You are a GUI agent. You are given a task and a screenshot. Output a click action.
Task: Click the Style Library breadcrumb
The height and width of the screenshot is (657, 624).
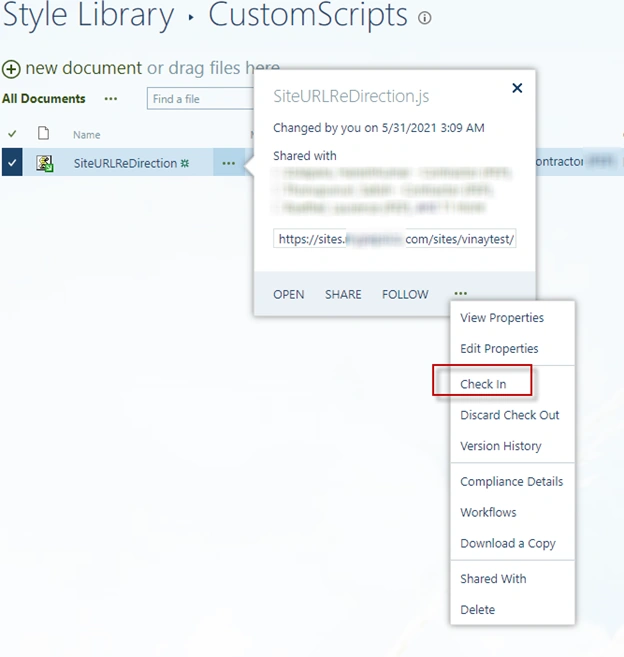tap(88, 16)
